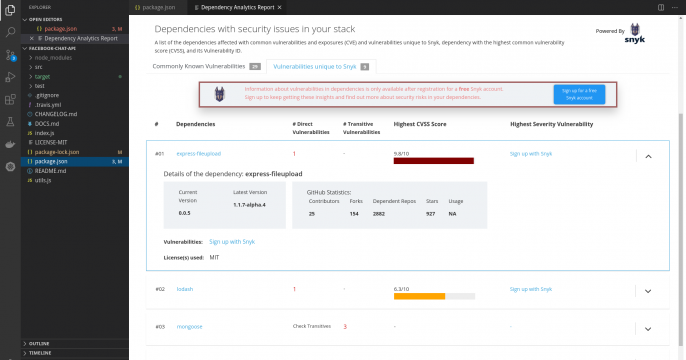The width and height of the screenshot is (686, 360).
Task: Expand the Timeline panel
Action: click(x=74, y=353)
